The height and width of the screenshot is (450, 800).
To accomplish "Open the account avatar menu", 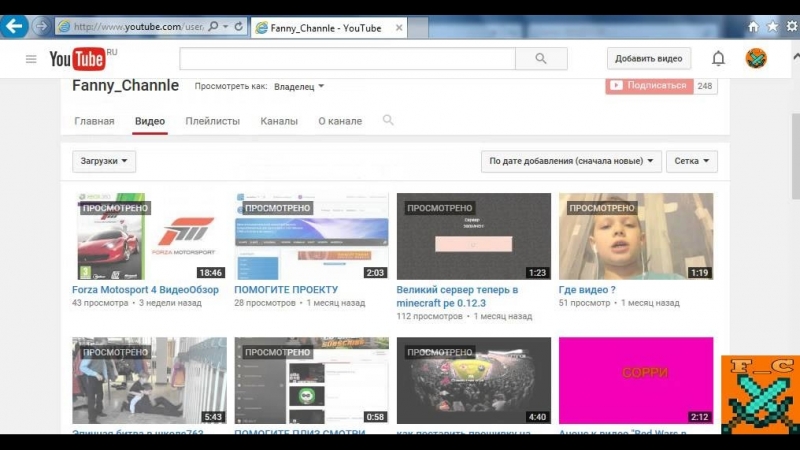I will tap(756, 59).
